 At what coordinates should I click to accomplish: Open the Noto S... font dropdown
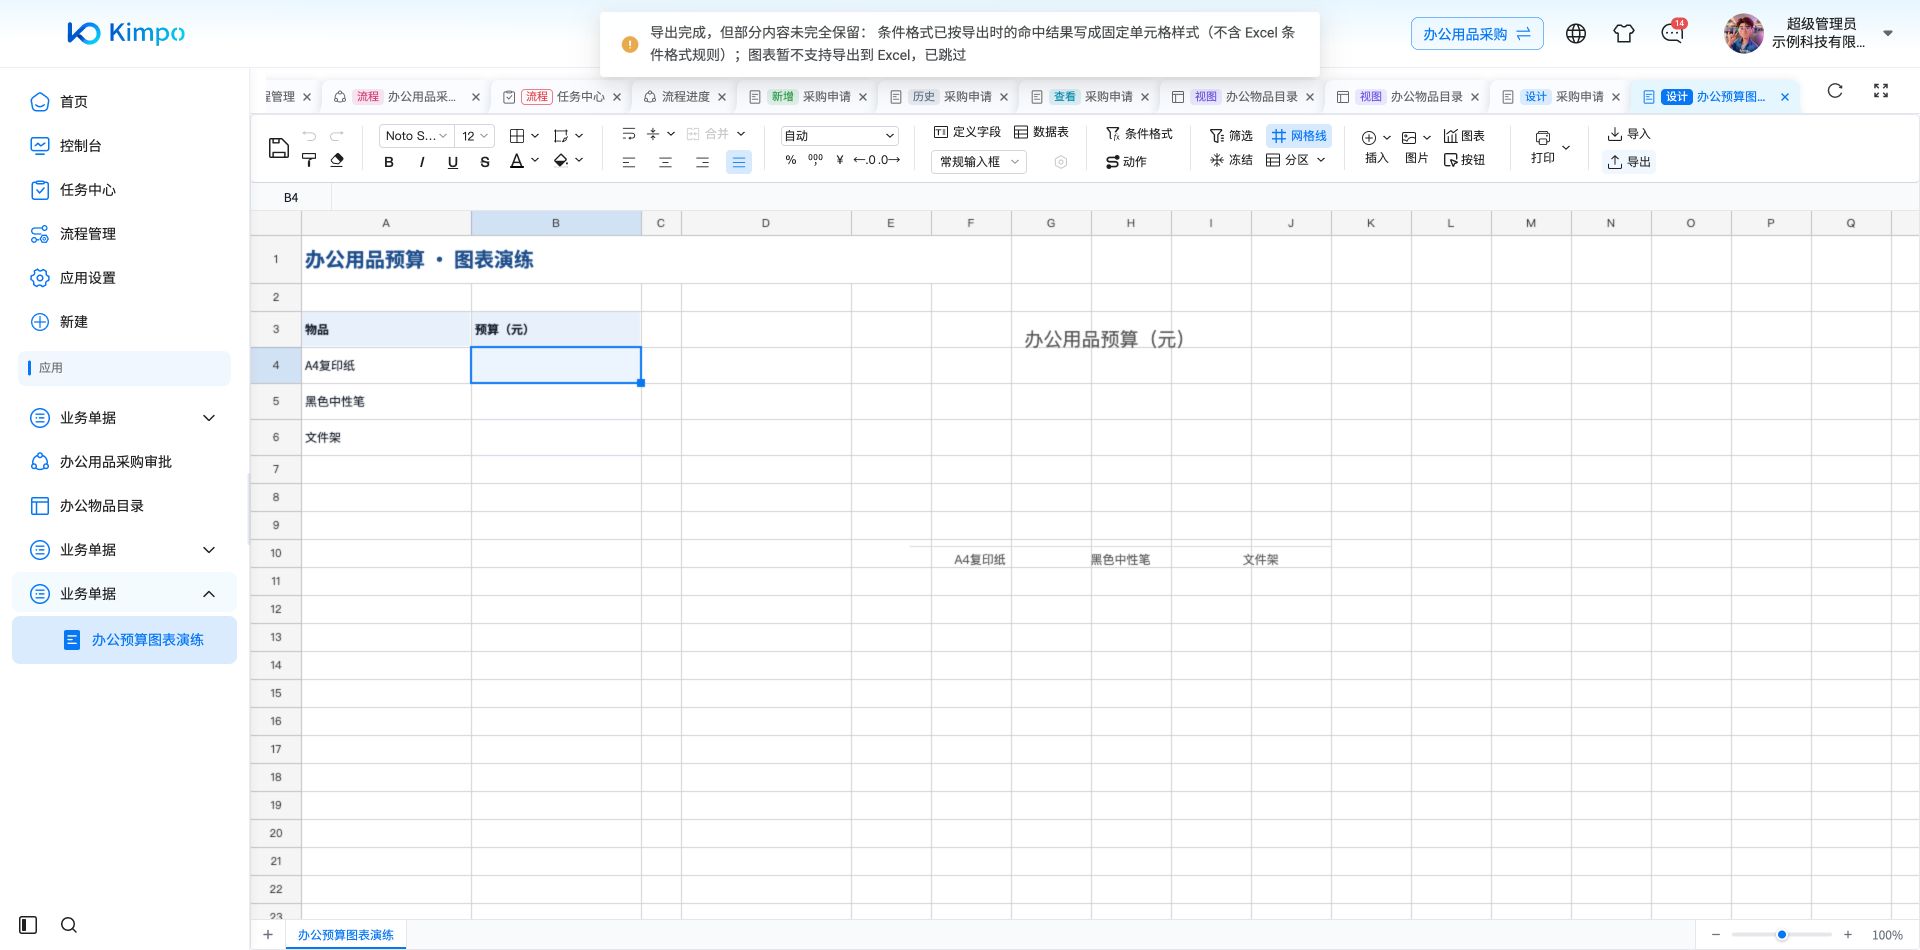(x=416, y=136)
